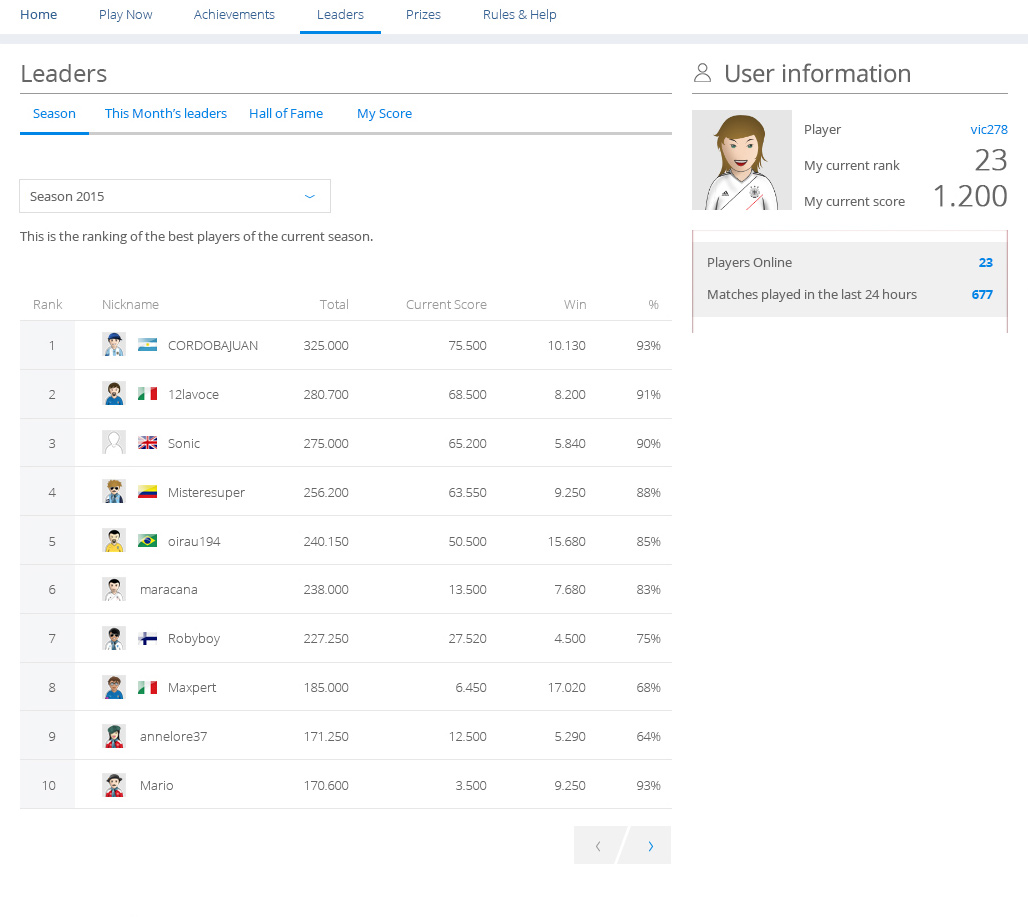
Task: Click CORDOBAJUAN's player avatar icon
Action: [114, 345]
